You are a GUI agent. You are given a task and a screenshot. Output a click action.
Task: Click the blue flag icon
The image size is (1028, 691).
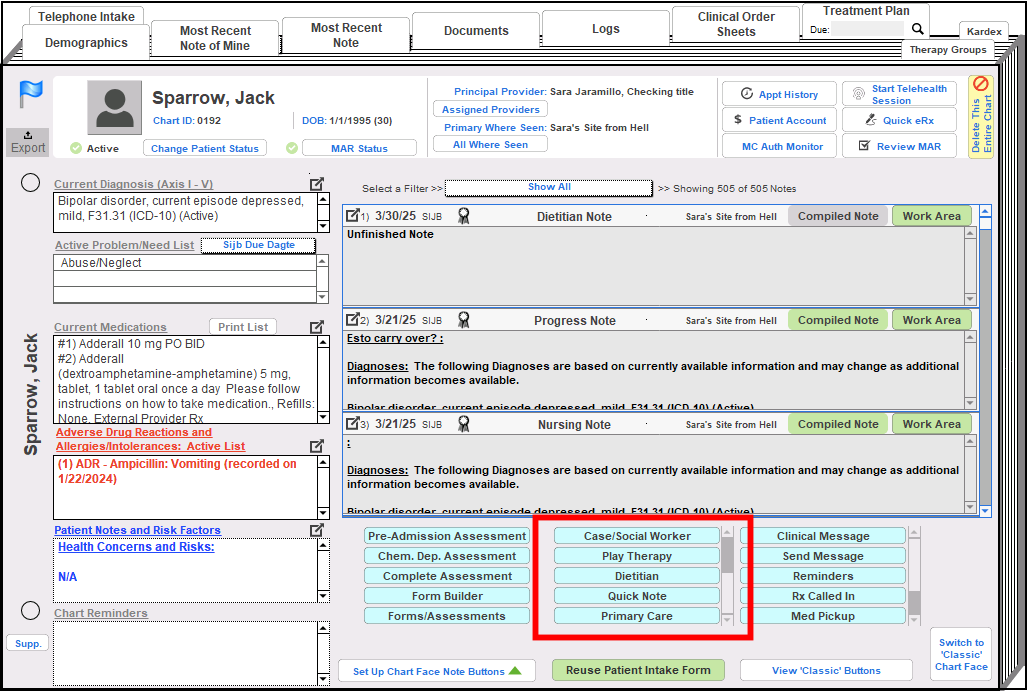tap(31, 91)
